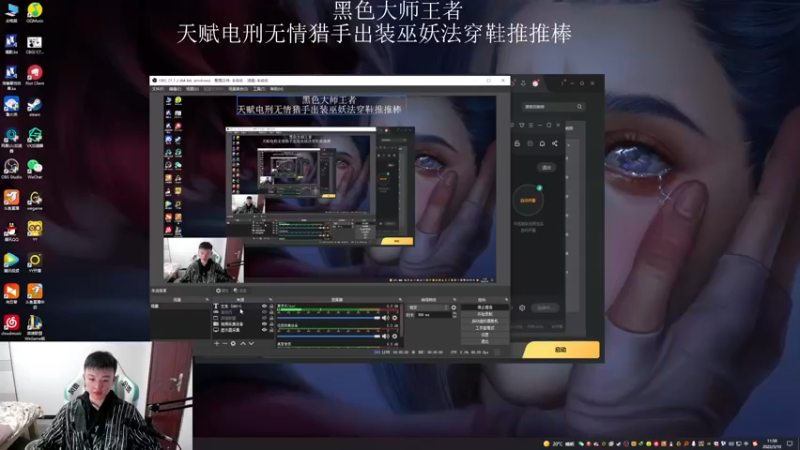The width and height of the screenshot is (800, 450).
Task: Open the 工具 menu in OBS
Action: click(259, 89)
